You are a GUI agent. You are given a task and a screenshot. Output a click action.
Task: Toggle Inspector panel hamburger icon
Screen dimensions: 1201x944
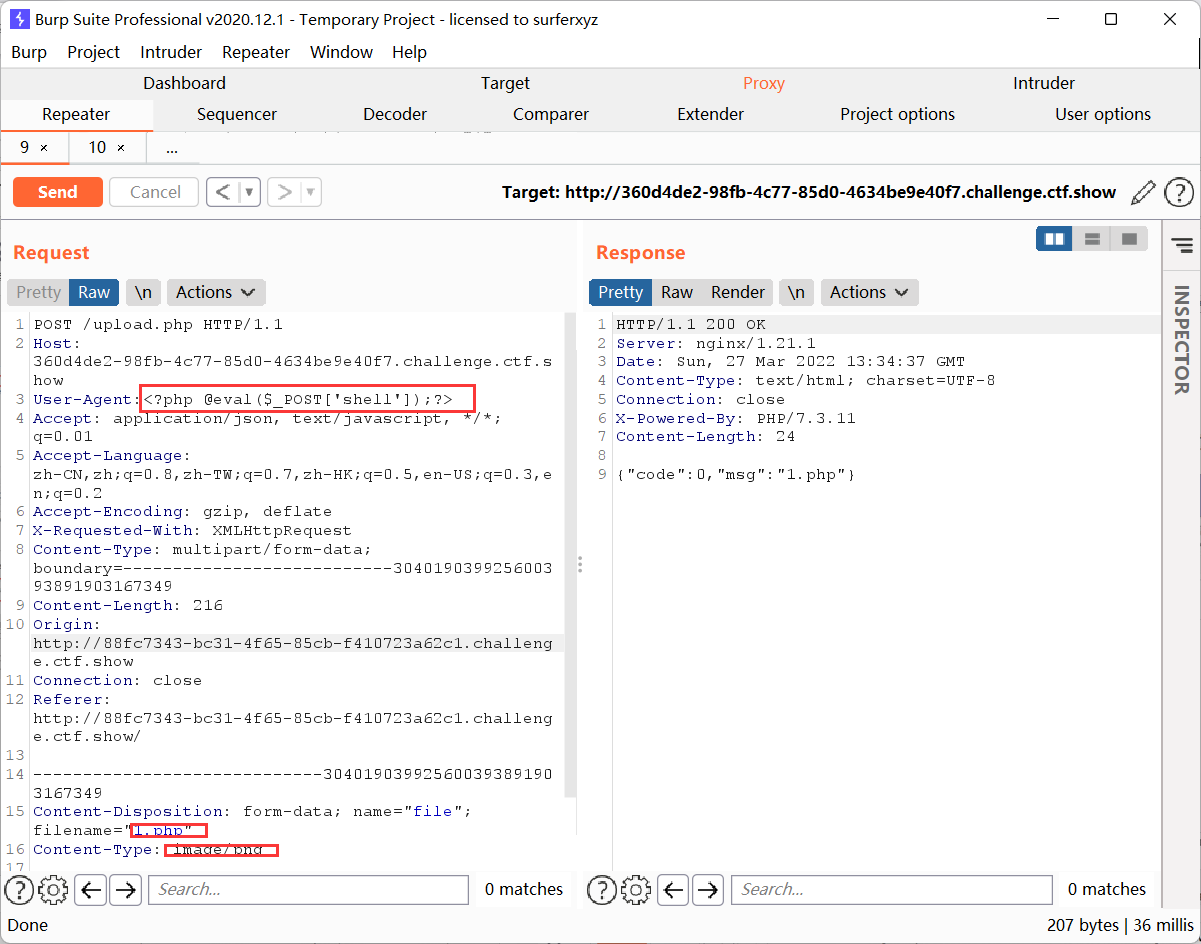1182,245
